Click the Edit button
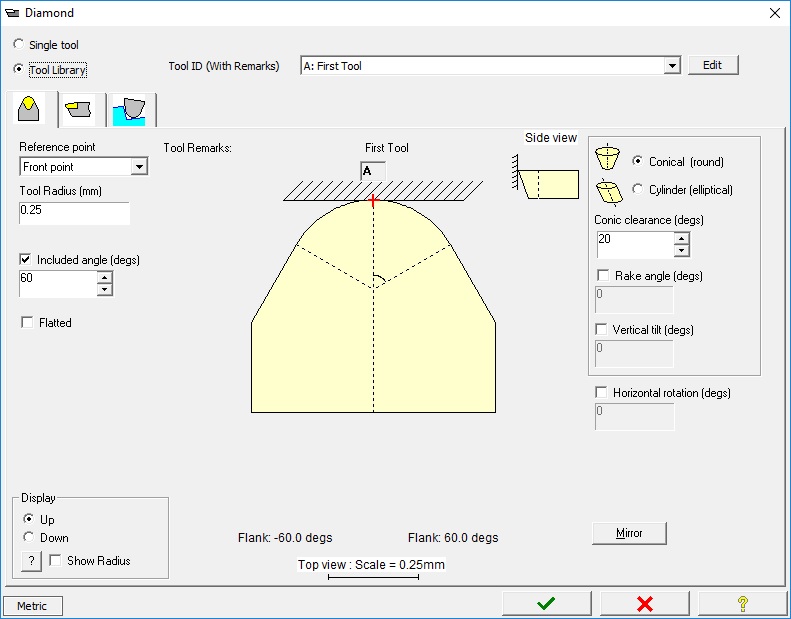Image resolution: width=791 pixels, height=619 pixels. pyautogui.click(x=713, y=65)
